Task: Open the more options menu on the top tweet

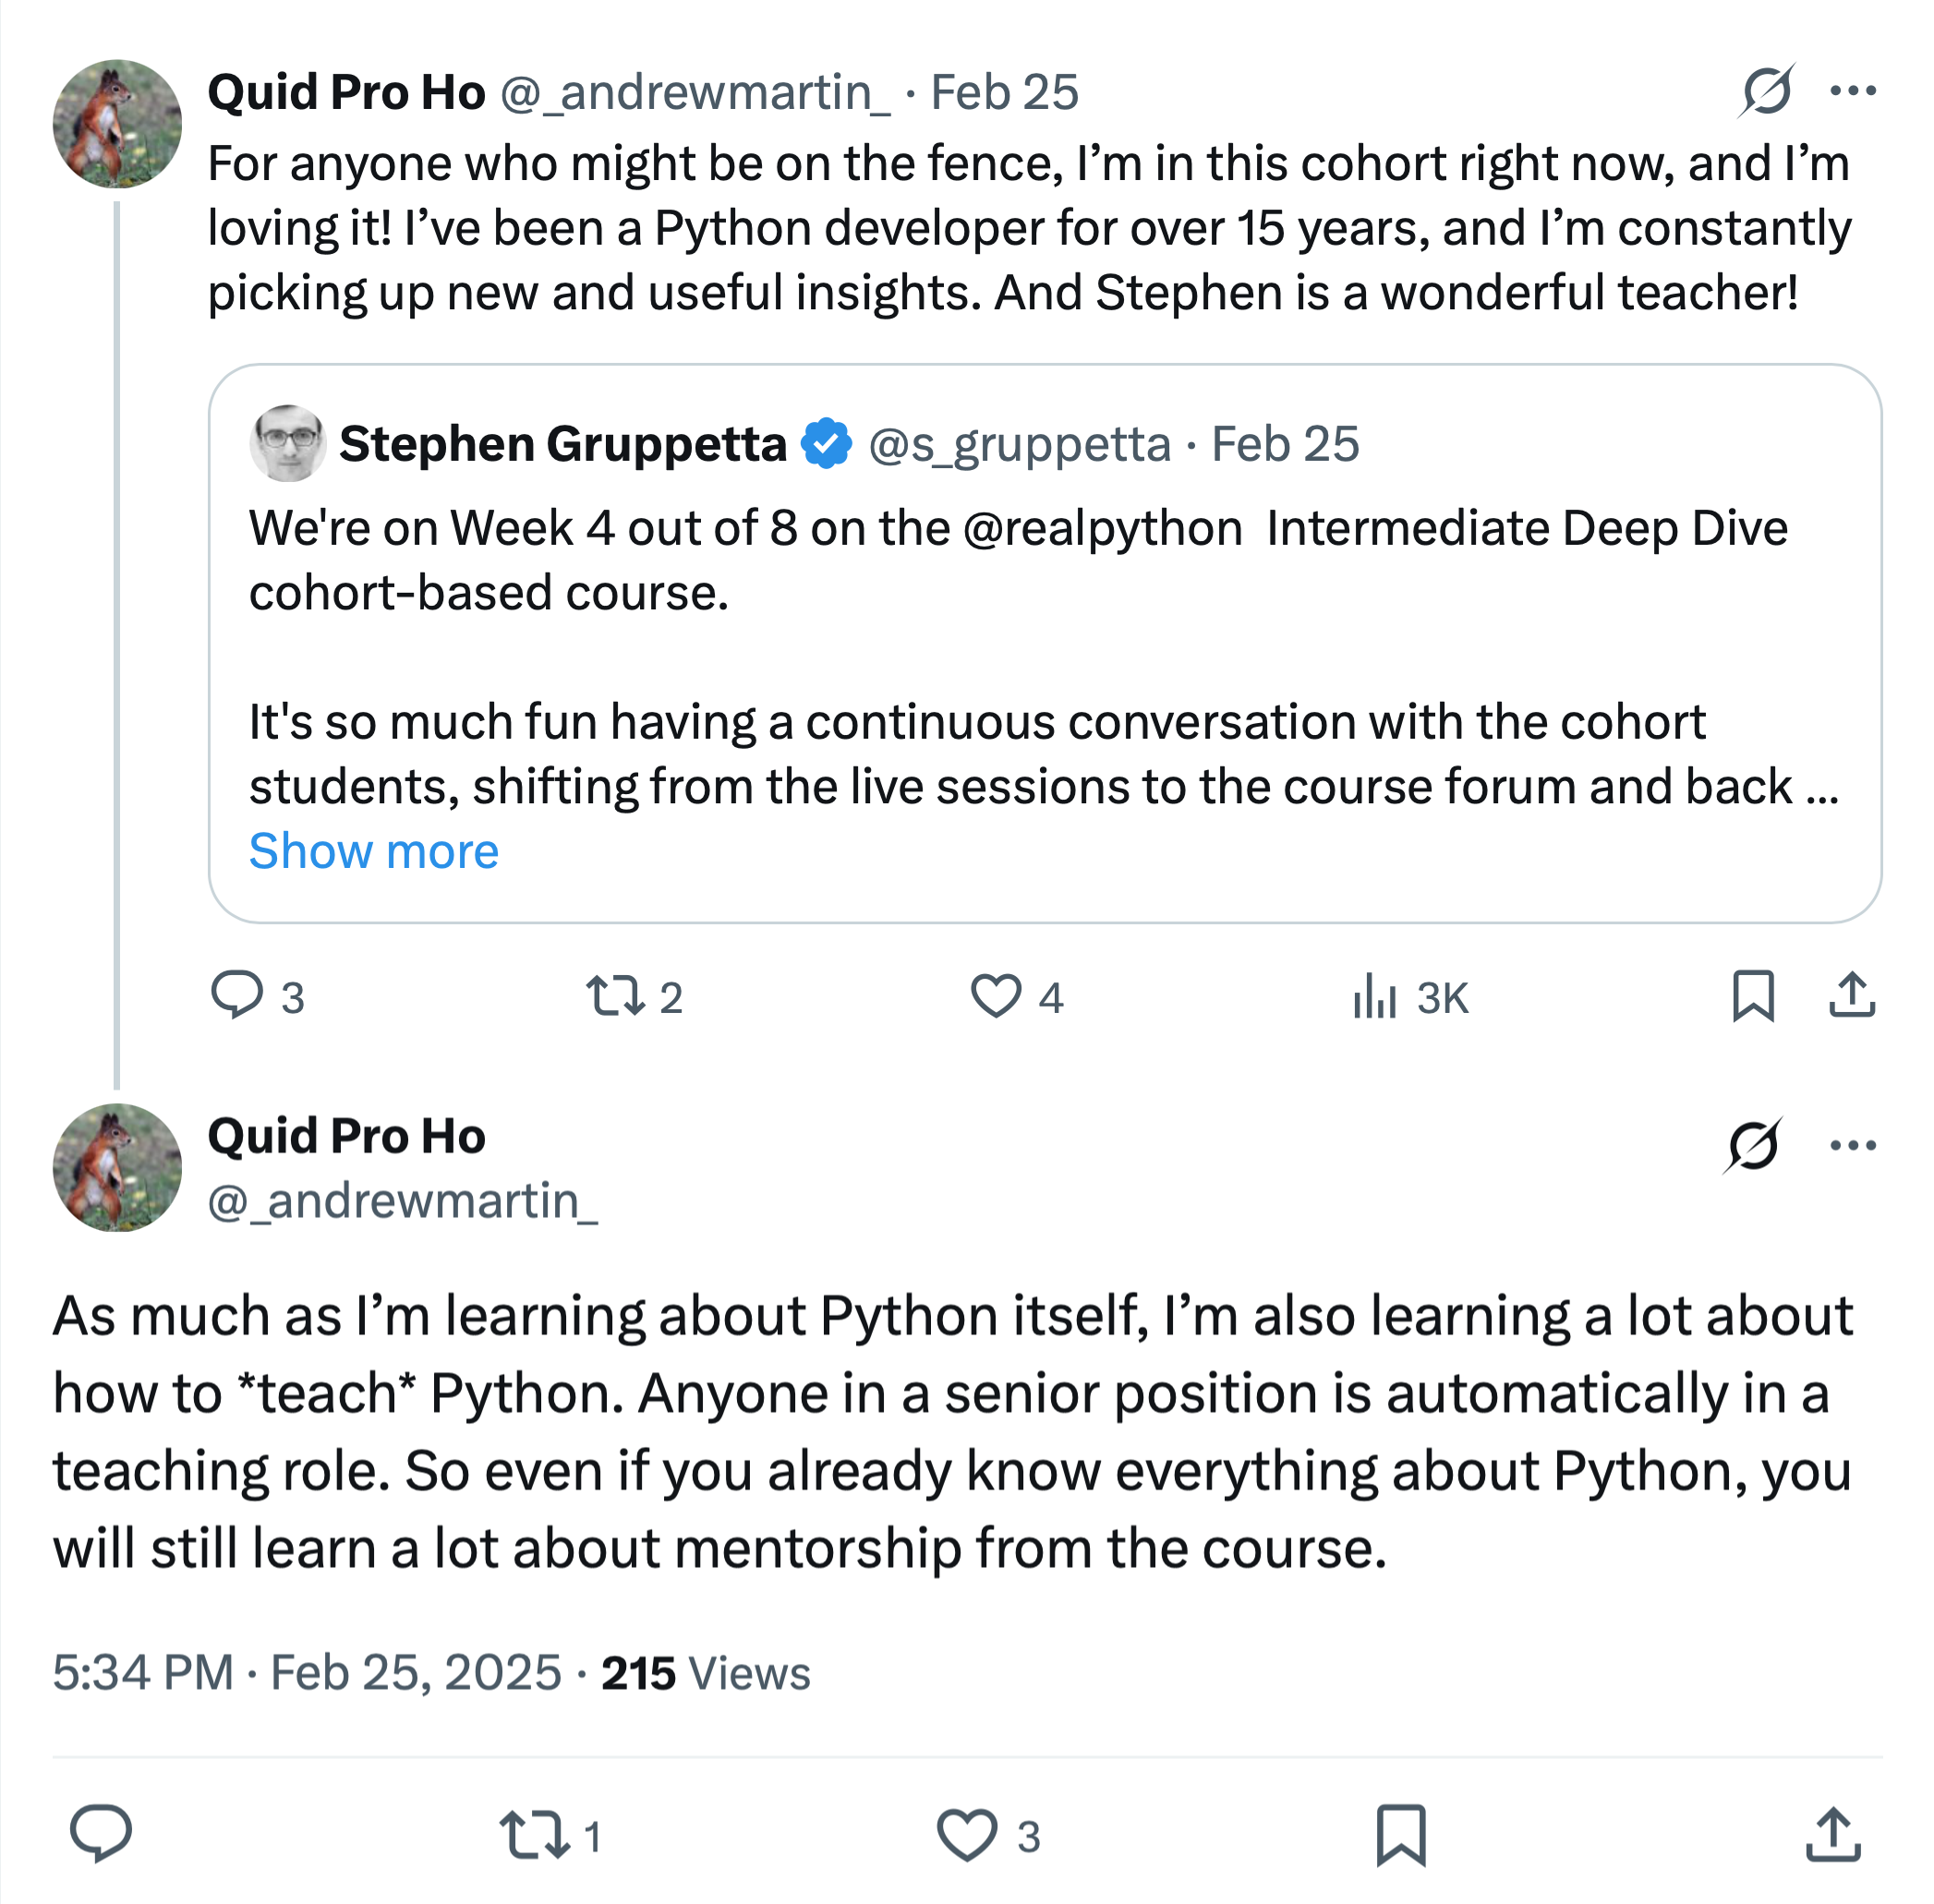Action: tap(1855, 92)
